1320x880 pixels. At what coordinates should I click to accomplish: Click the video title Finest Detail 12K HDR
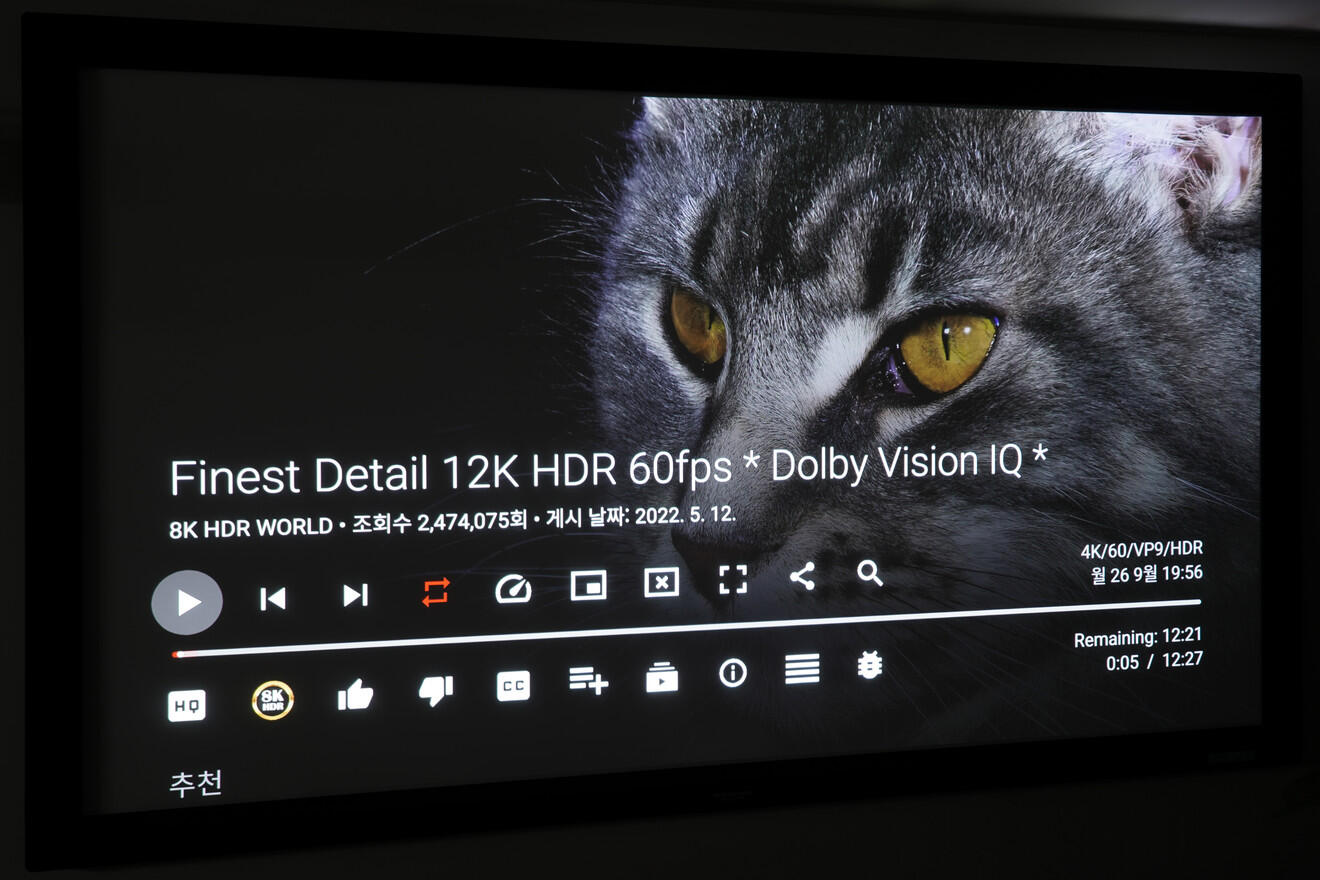[x=609, y=470]
